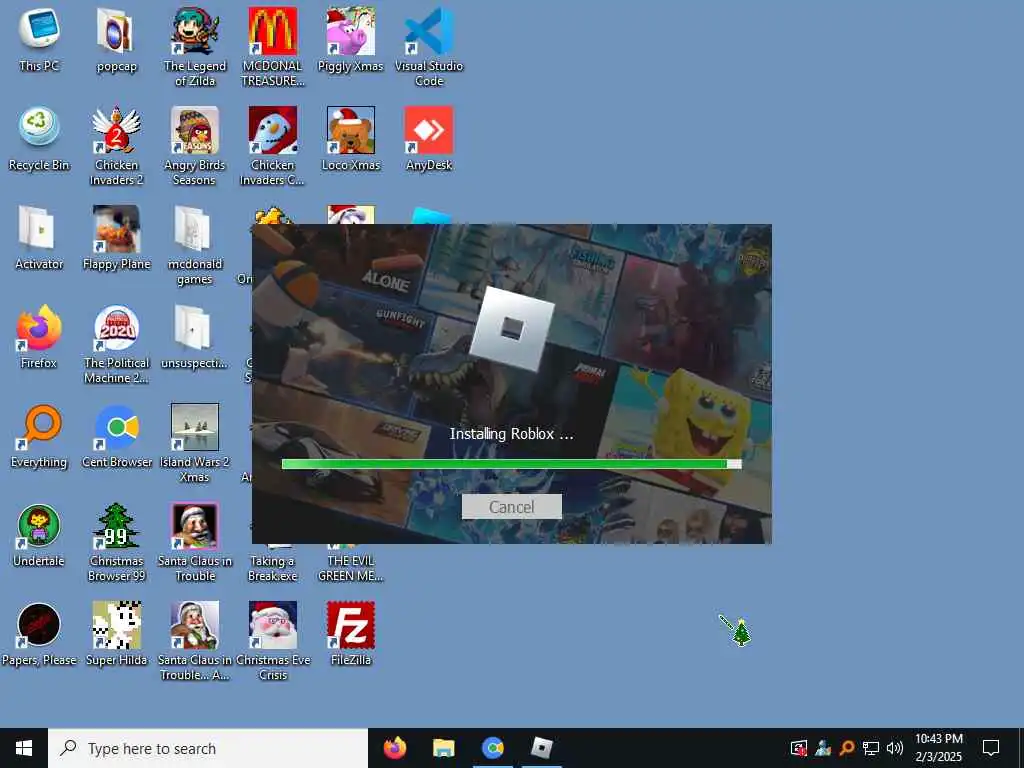The width and height of the screenshot is (1024, 768).
Task: Select the AnyDesk shortcut
Action: tap(429, 138)
